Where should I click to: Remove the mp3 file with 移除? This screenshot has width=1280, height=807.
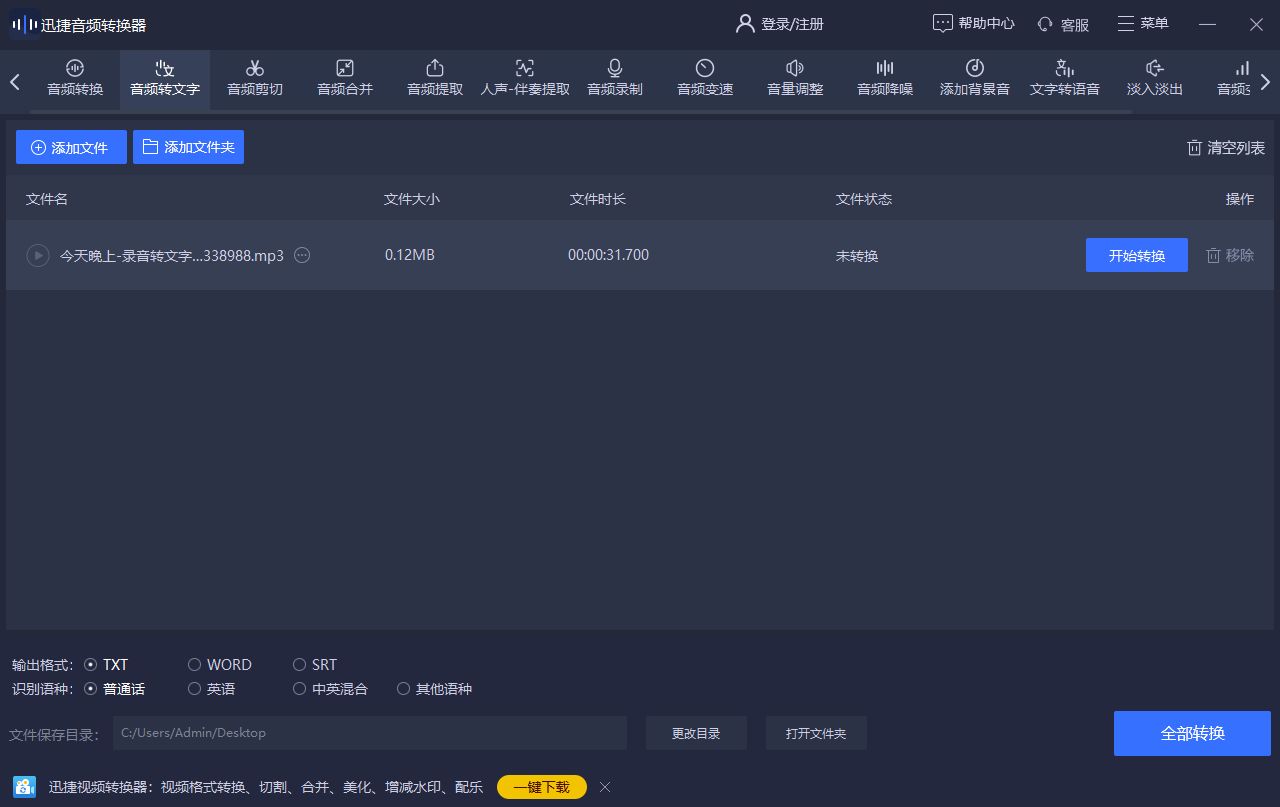tap(1230, 255)
